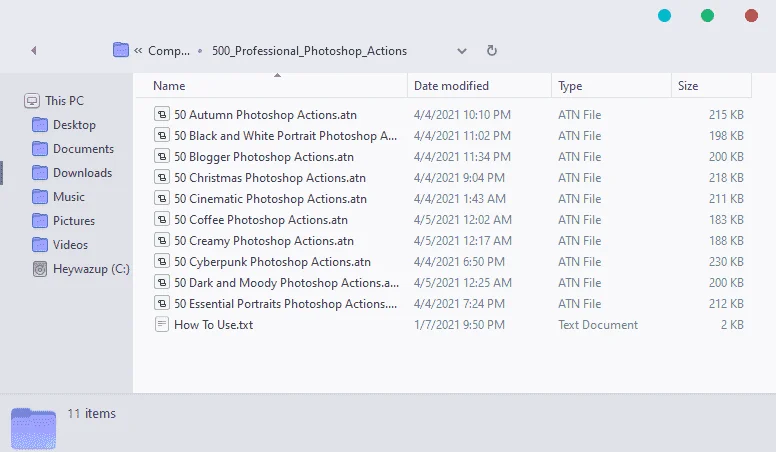The image size is (776, 452).
Task: Sort files by Date modified column
Action: click(x=451, y=86)
